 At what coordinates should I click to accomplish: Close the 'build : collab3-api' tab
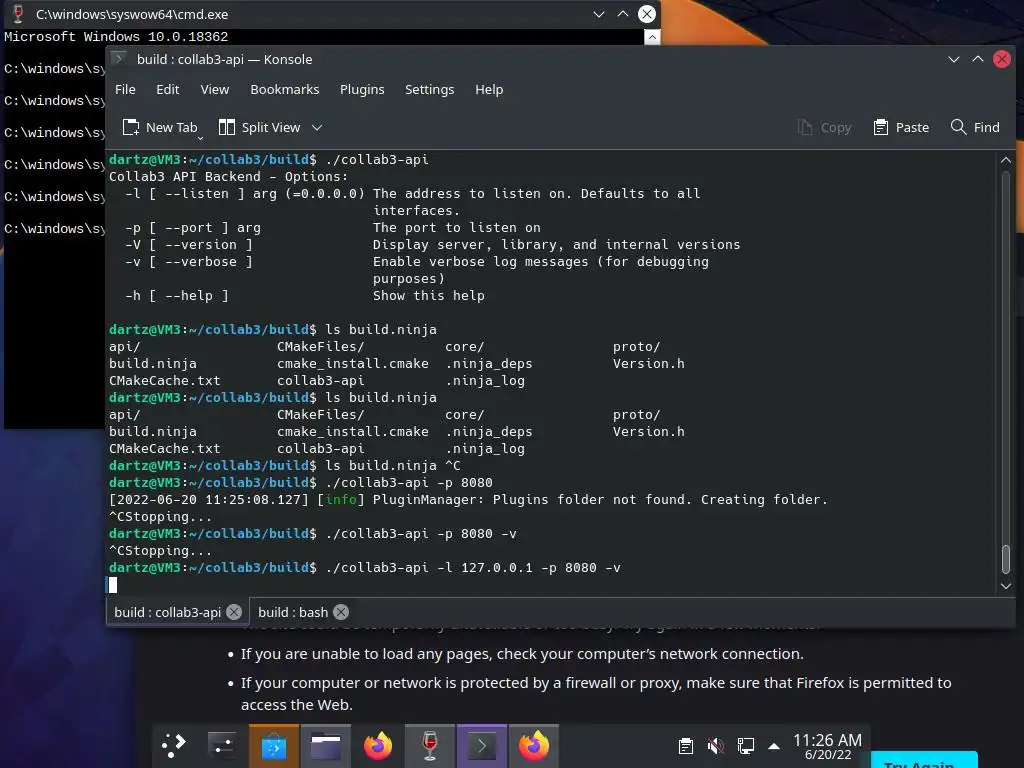point(234,612)
